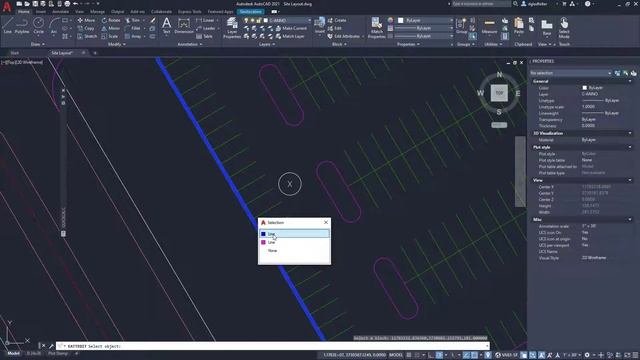Click the Leader tool
Screen dimensions: 640x360
206,28
